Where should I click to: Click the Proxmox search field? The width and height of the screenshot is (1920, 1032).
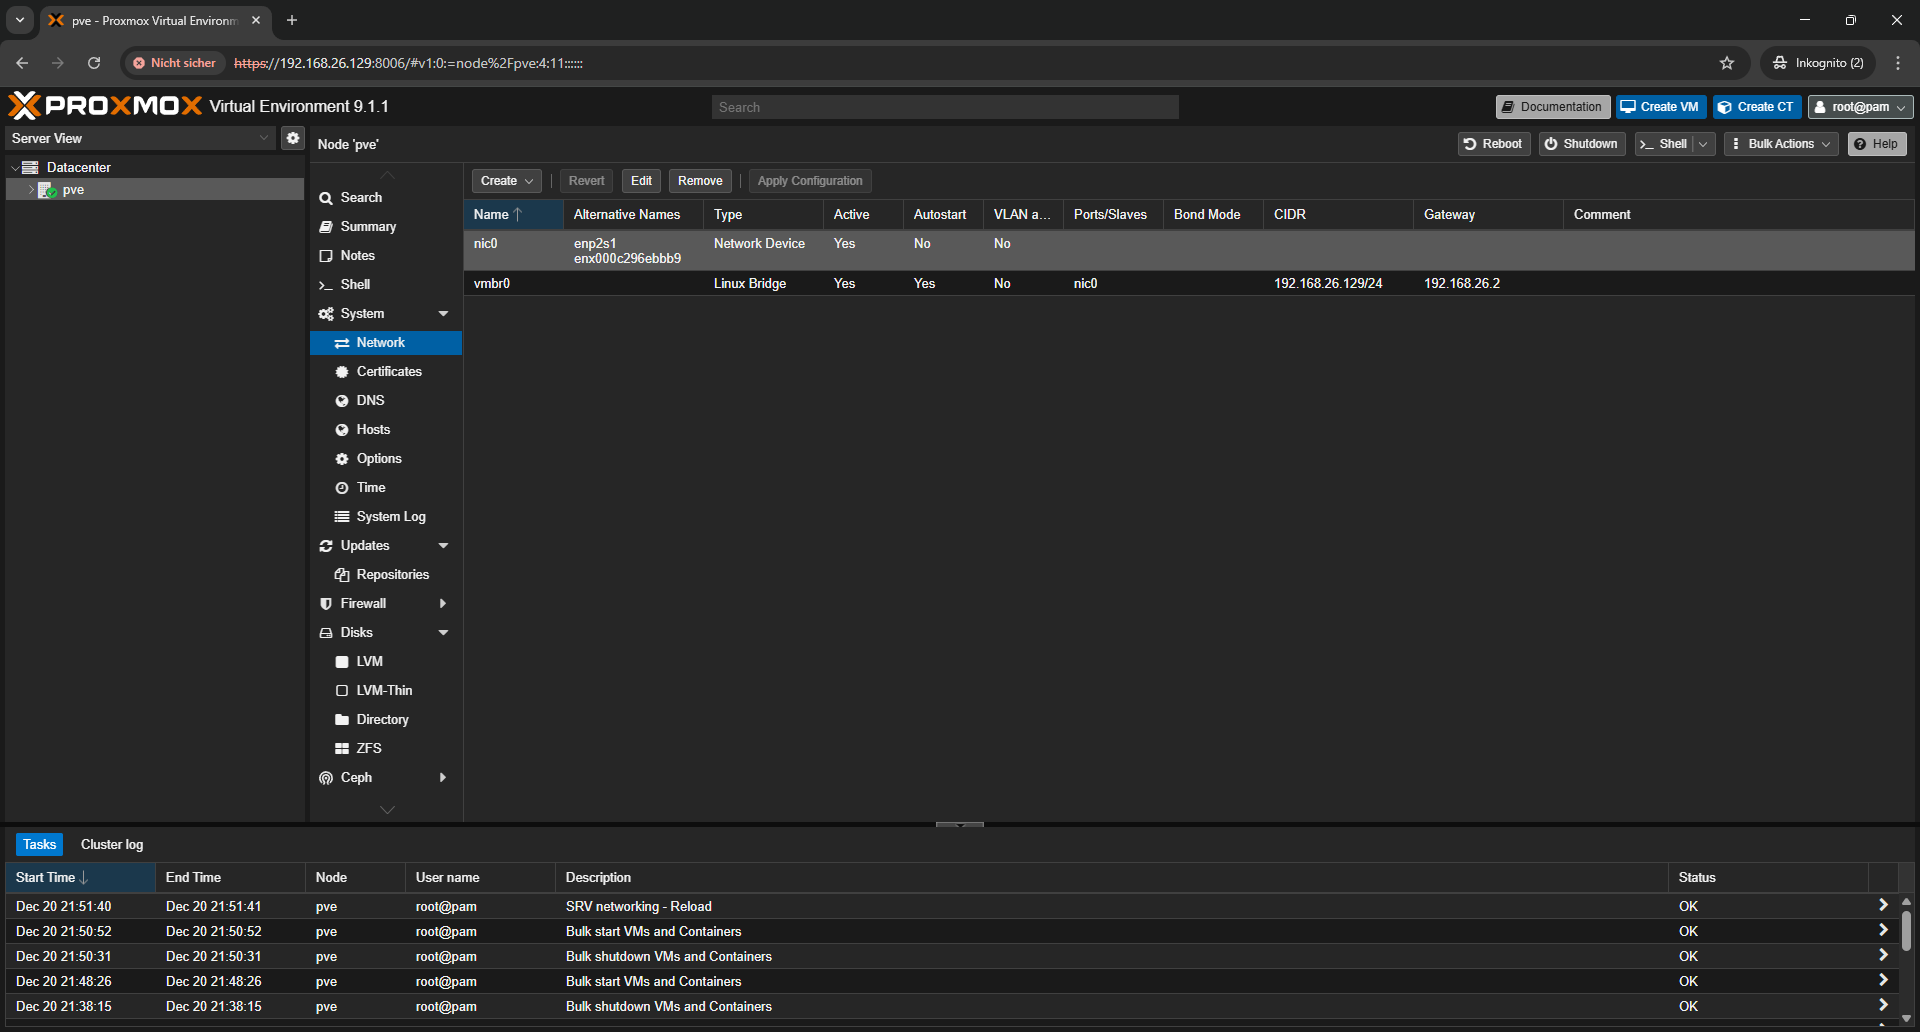pyautogui.click(x=944, y=107)
